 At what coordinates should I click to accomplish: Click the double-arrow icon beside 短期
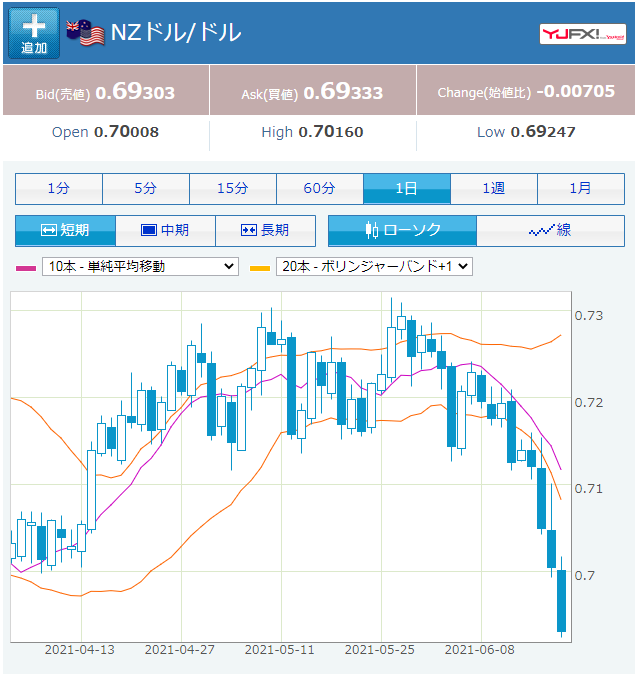pos(49,230)
